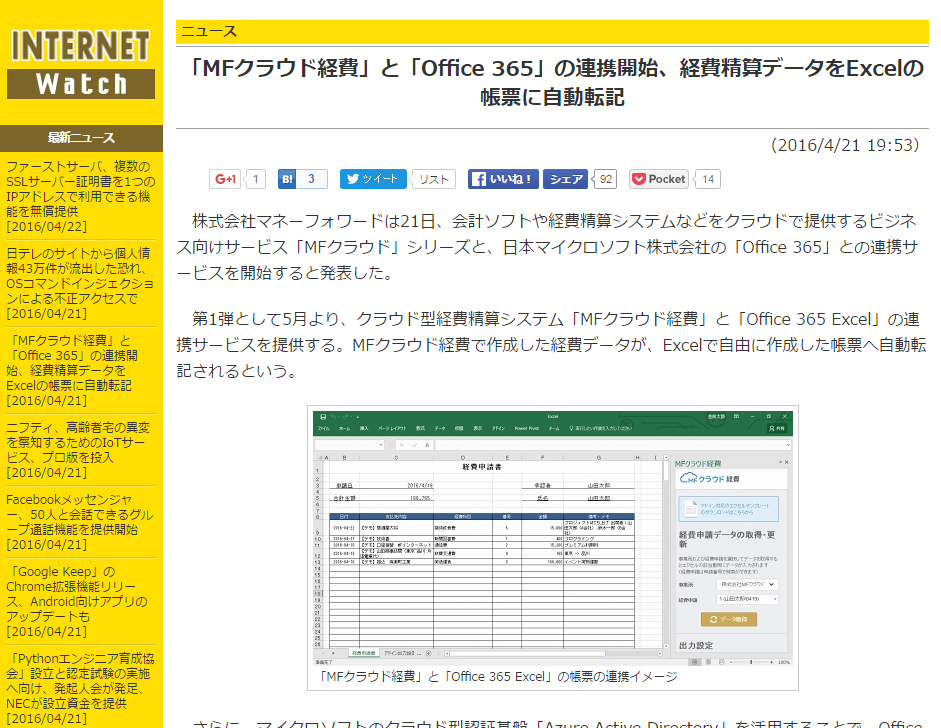Enlarge the Excel integration screenshot image
Viewport: 941px width, 728px height.
click(553, 538)
